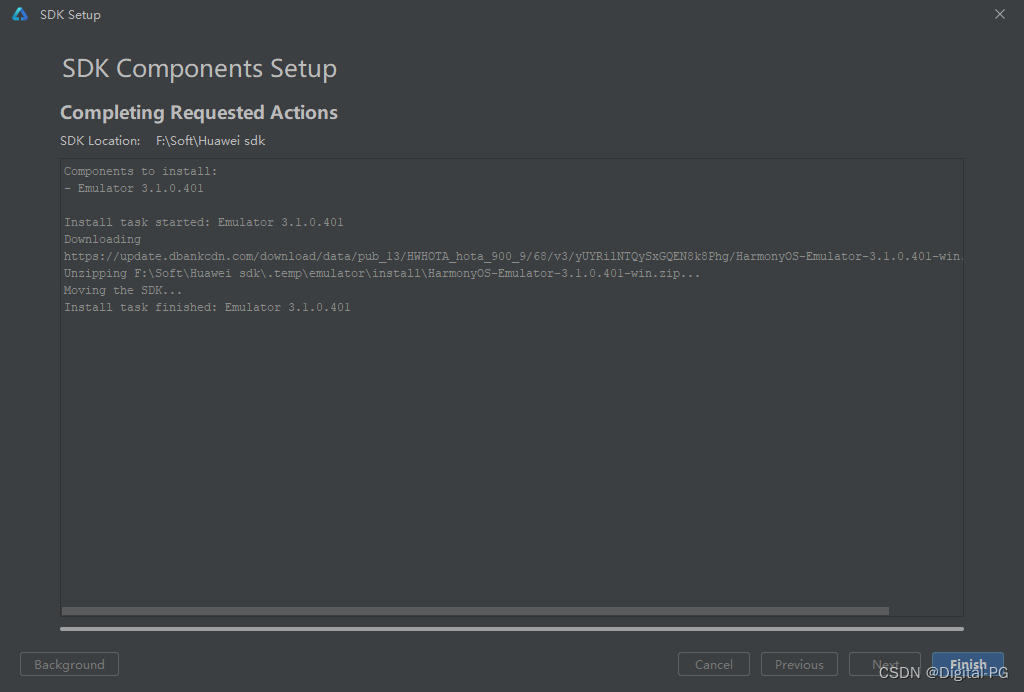
Task: Click the update.dbankcdn.com download URL
Action: click(x=513, y=256)
